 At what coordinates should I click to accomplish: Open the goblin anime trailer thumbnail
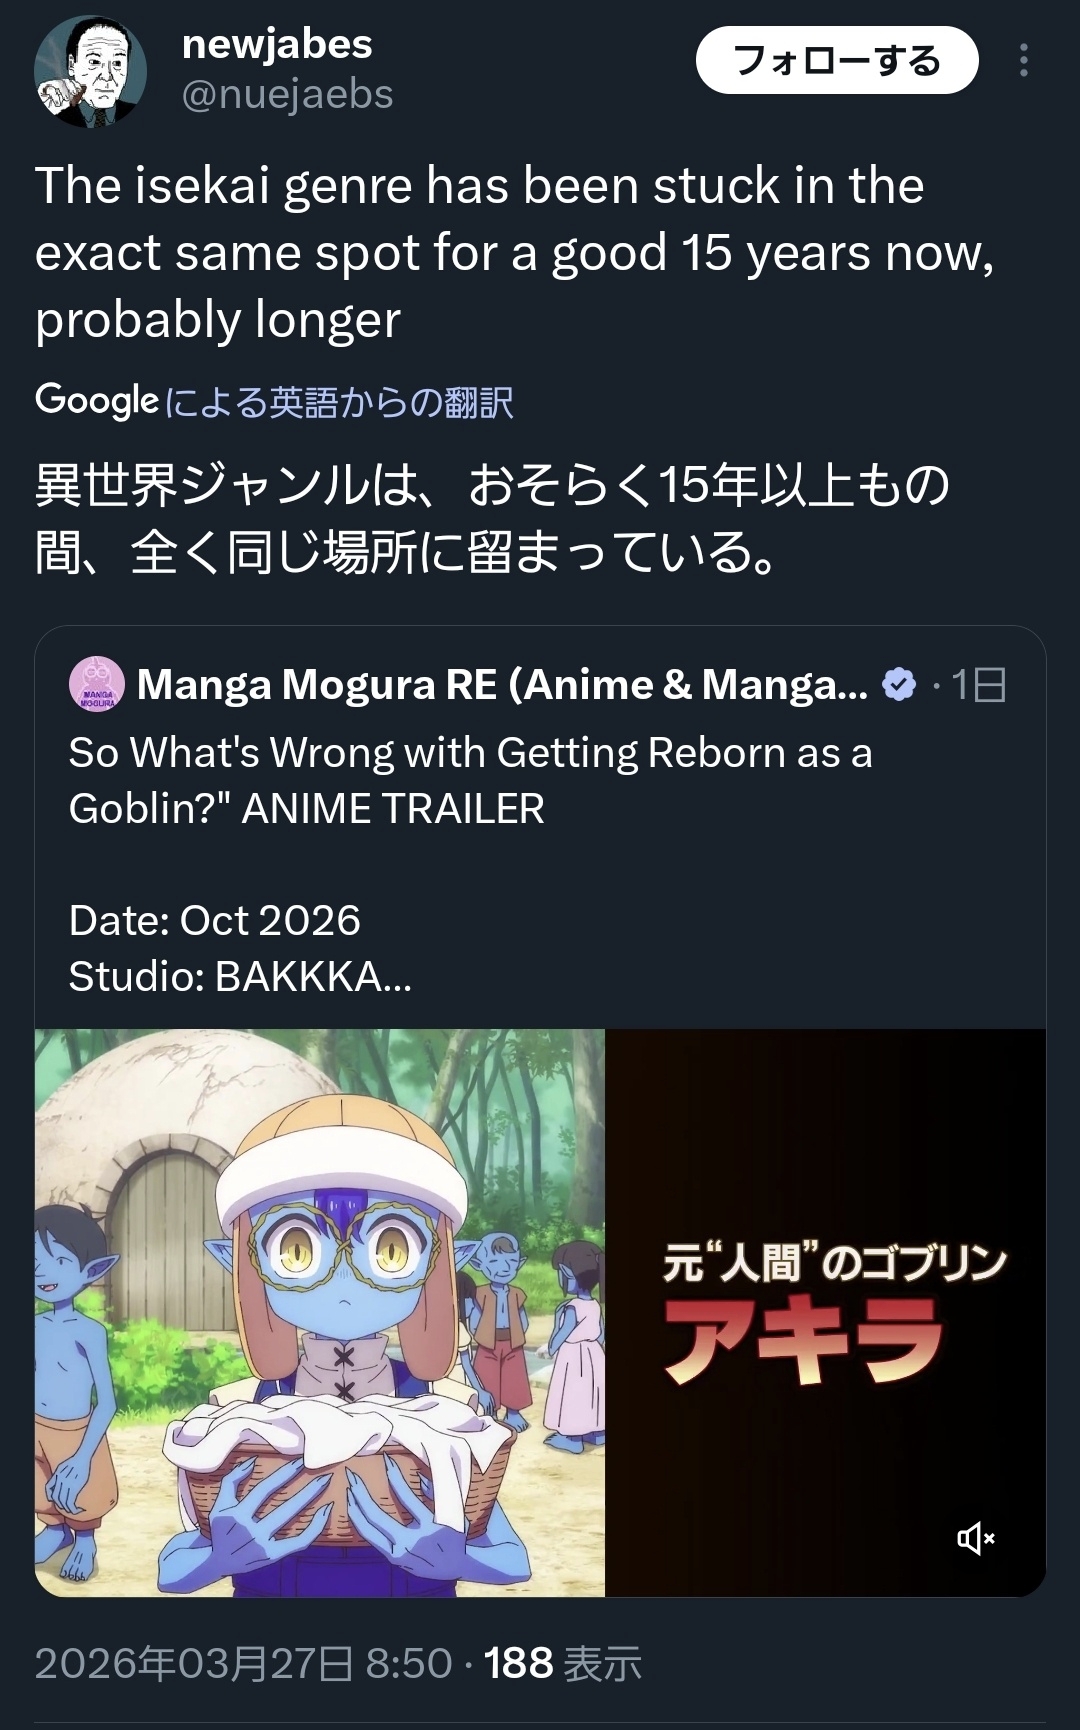pyautogui.click(x=320, y=1312)
